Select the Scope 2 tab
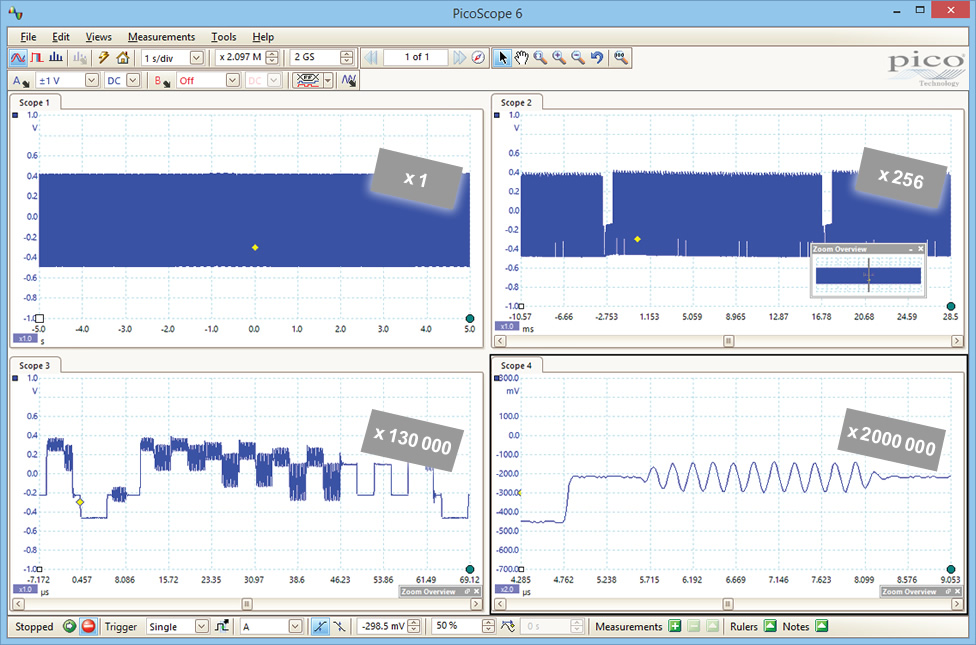Image resolution: width=976 pixels, height=645 pixels. click(x=516, y=102)
